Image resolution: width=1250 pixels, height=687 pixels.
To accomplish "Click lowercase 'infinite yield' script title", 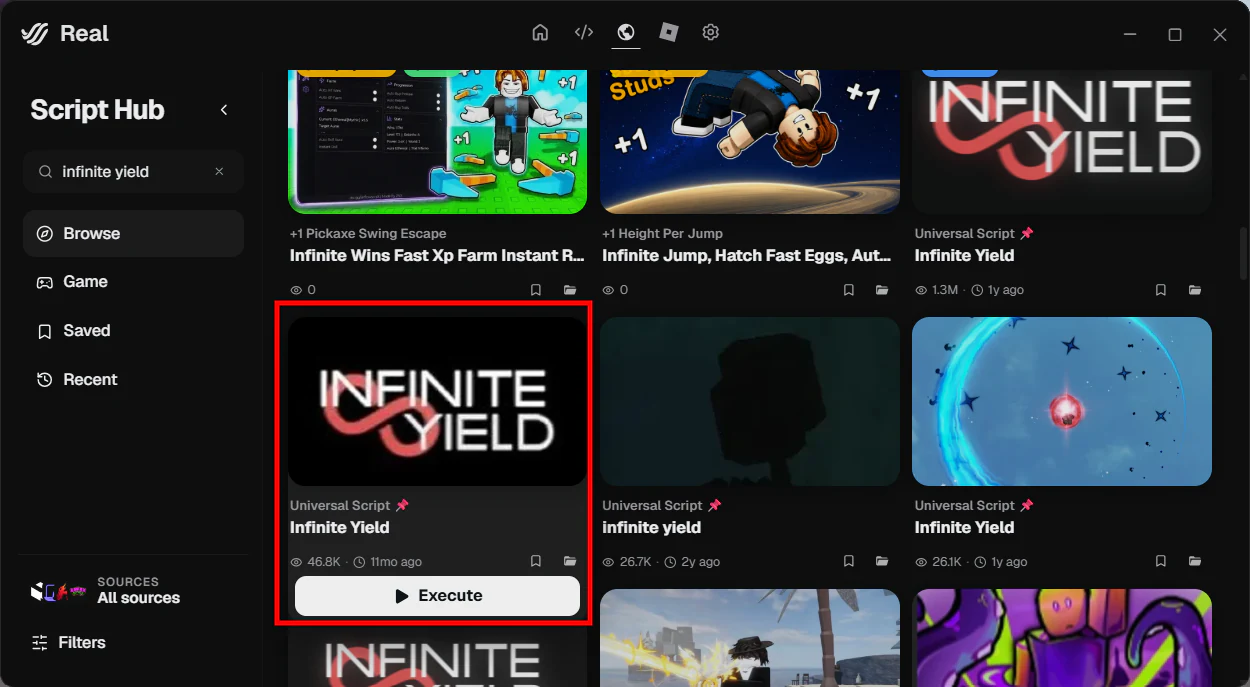I will click(652, 528).
